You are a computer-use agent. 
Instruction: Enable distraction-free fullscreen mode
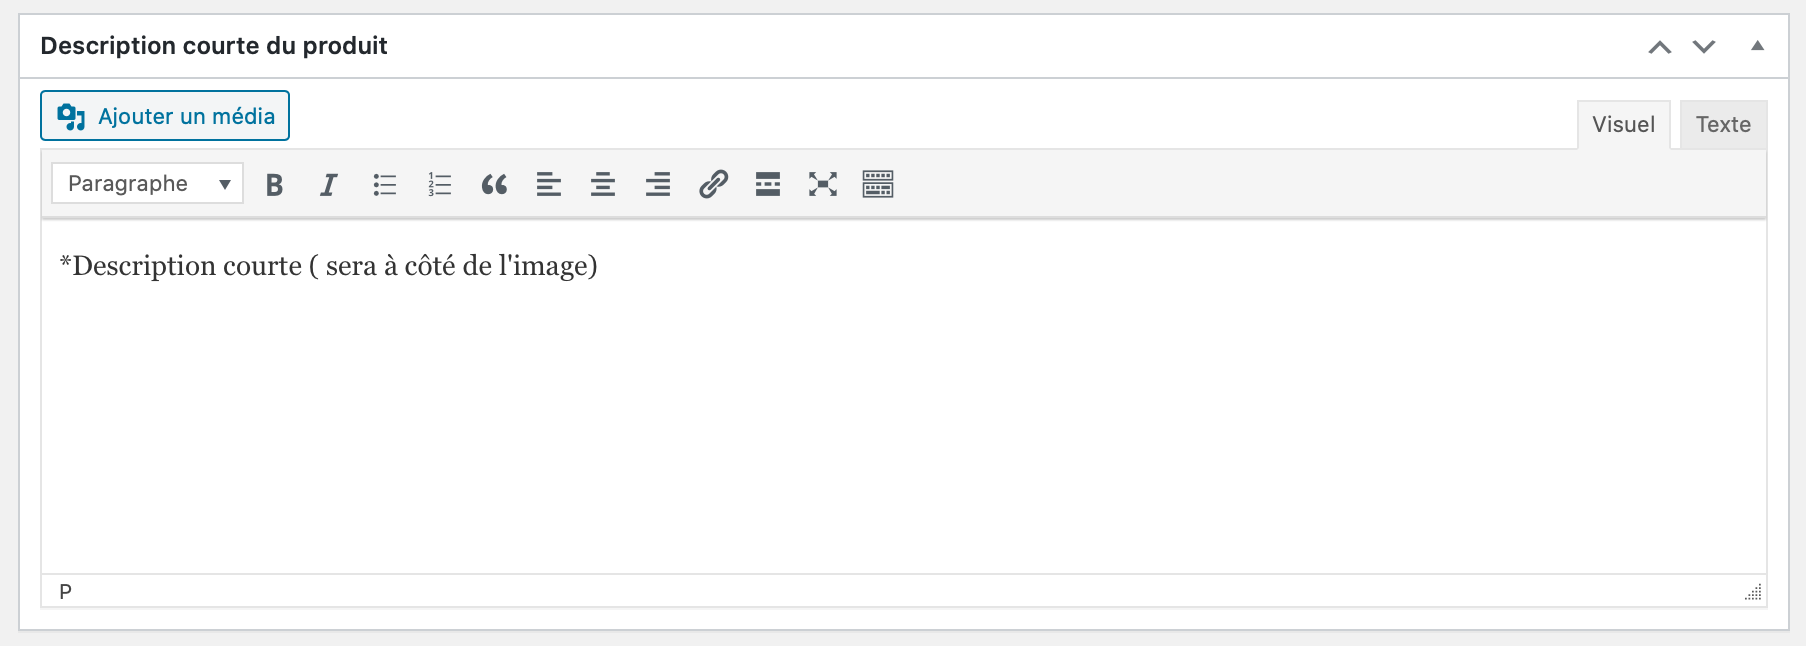pyautogui.click(x=823, y=184)
